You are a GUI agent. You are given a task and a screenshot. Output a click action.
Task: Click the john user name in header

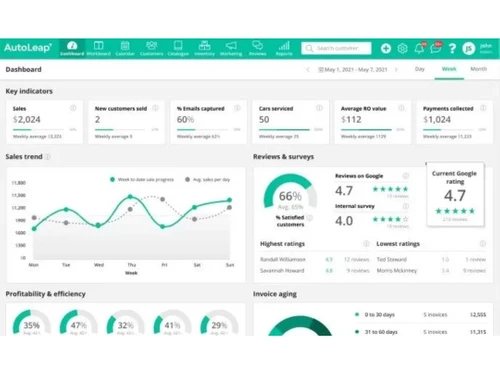pyautogui.click(x=486, y=46)
